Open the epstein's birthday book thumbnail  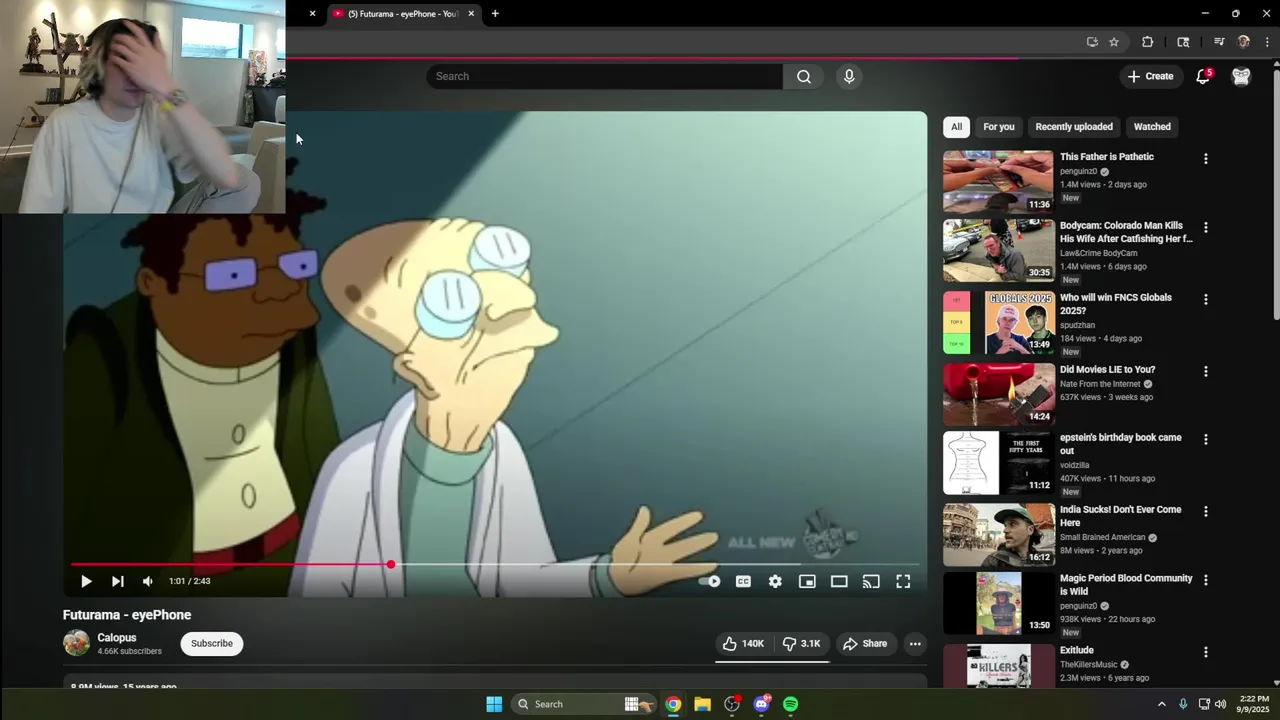pyautogui.click(x=998, y=463)
